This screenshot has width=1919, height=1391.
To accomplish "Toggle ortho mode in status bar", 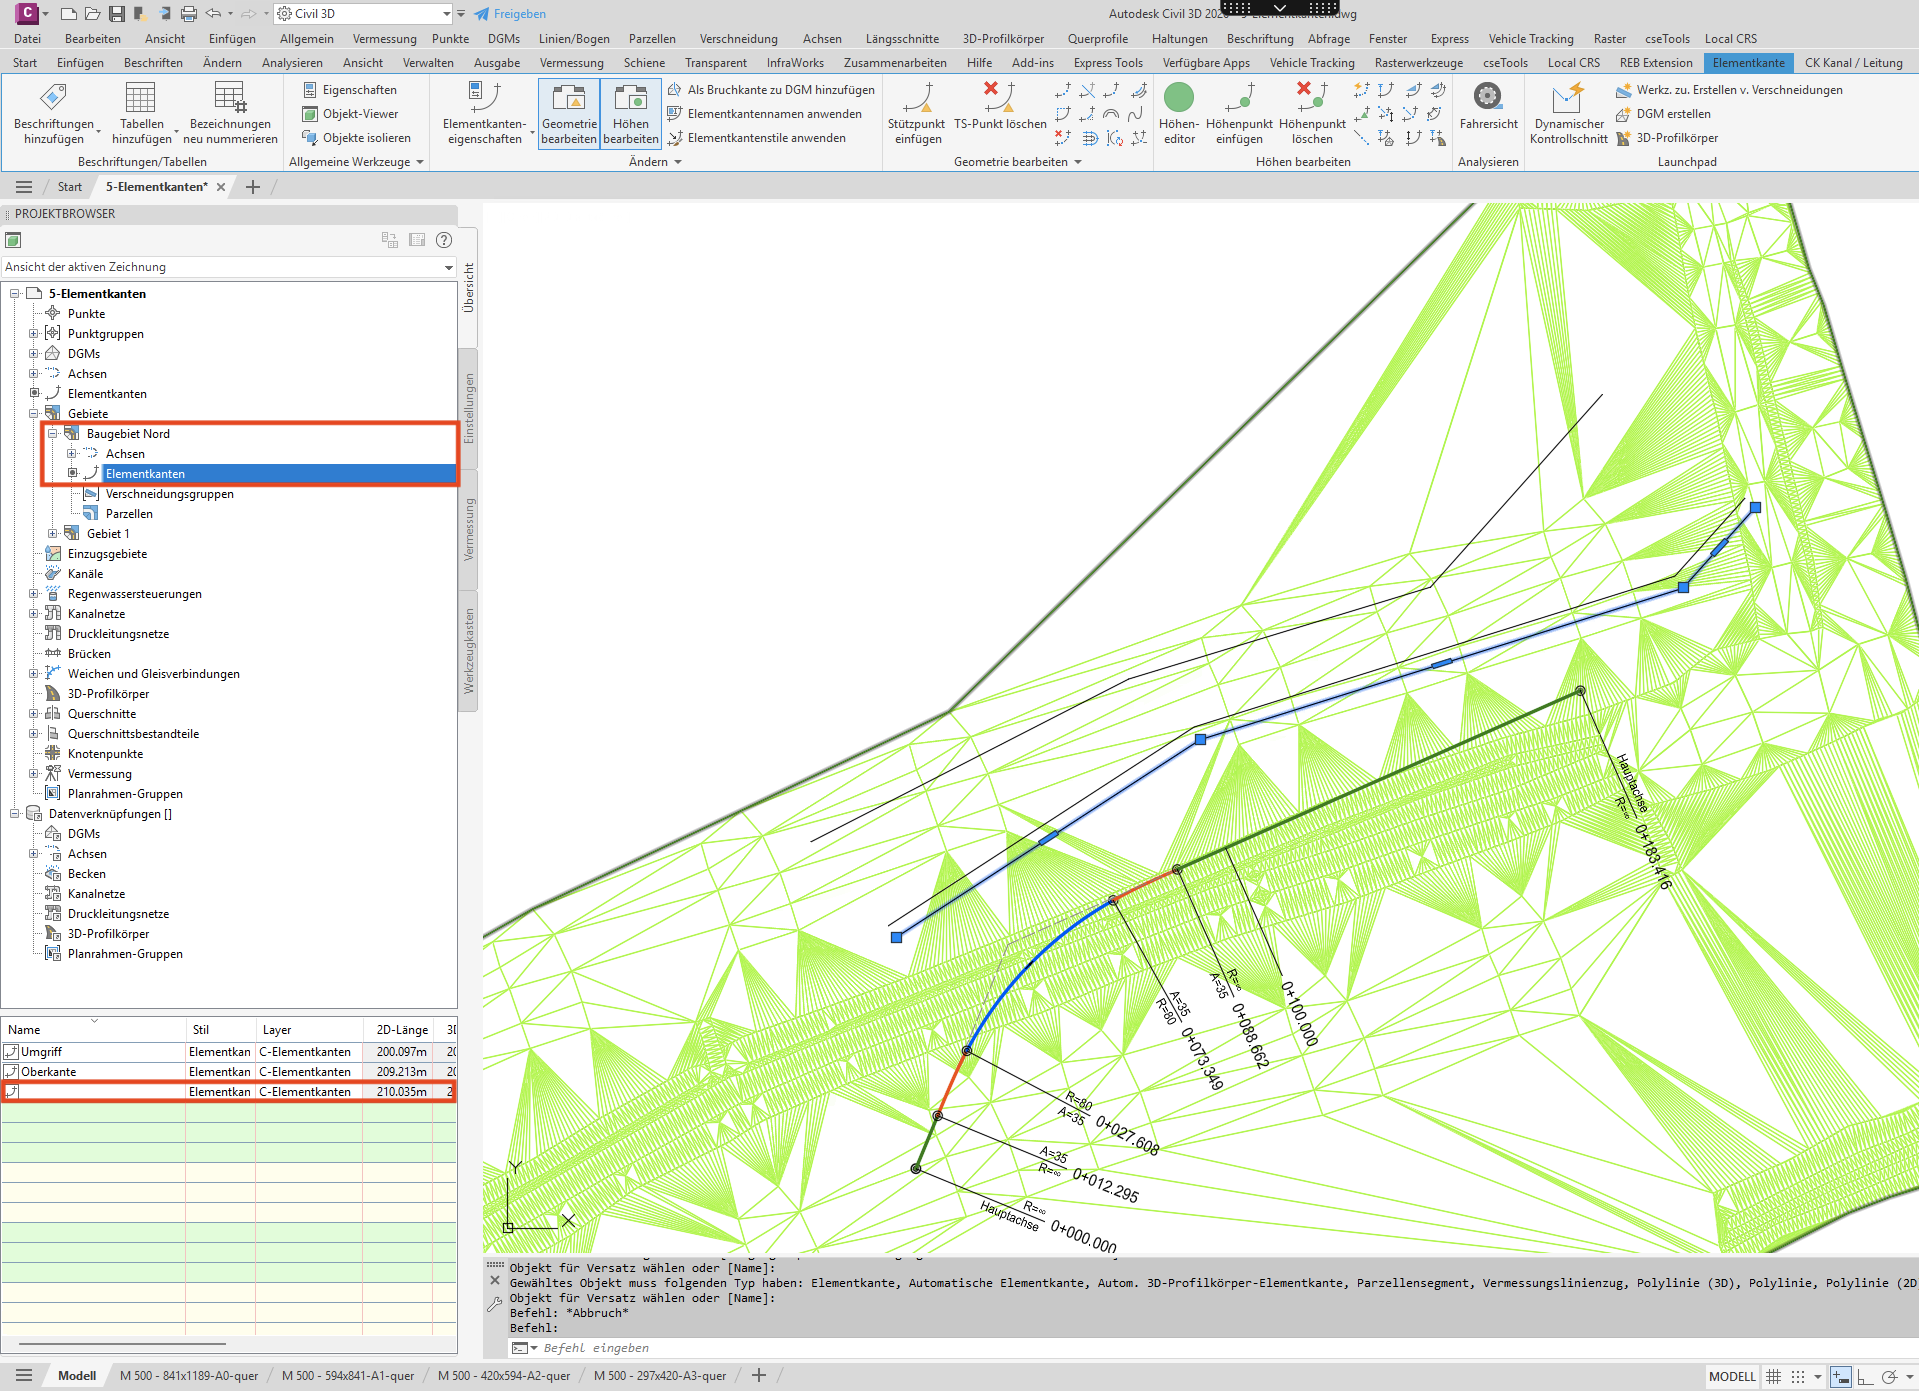I will pyautogui.click(x=1865, y=1377).
